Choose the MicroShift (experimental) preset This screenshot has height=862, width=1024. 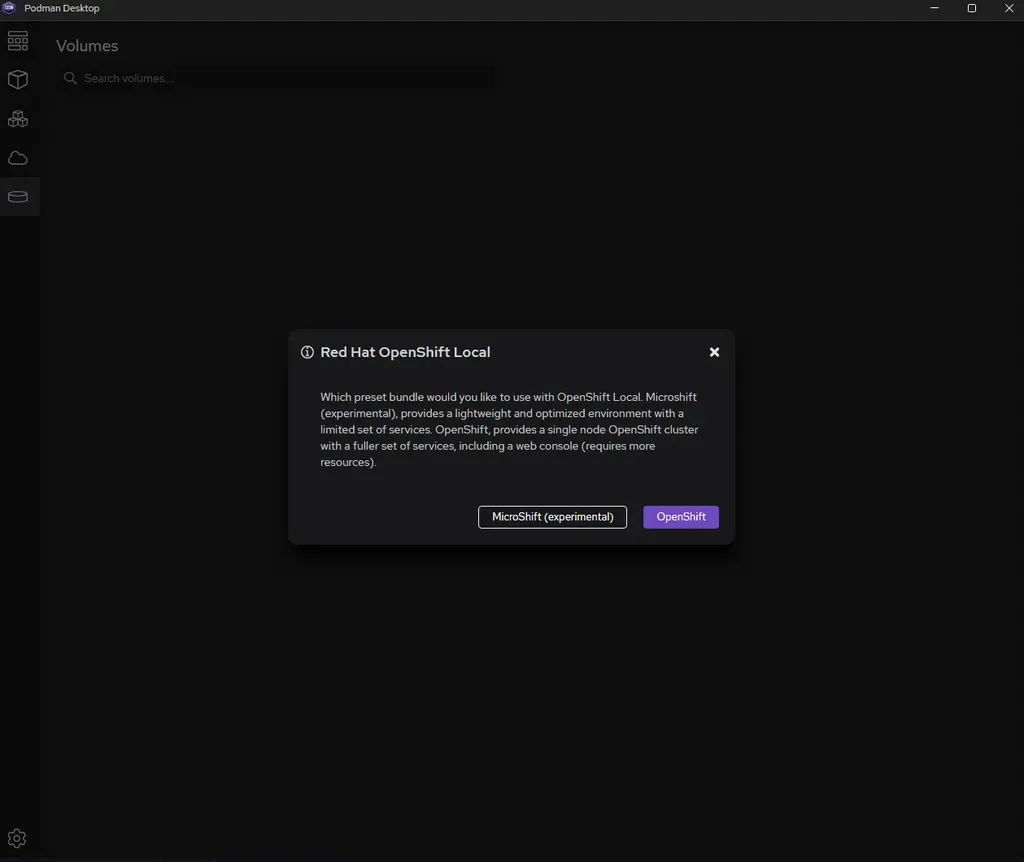pos(552,517)
